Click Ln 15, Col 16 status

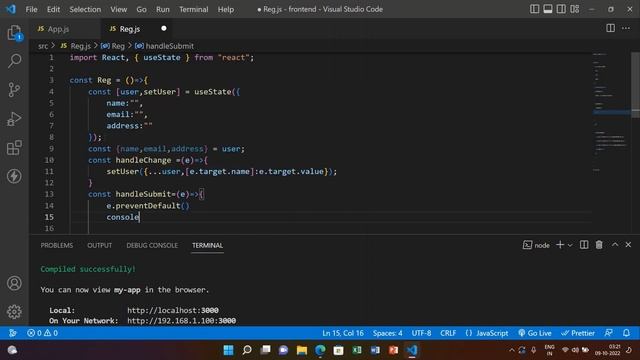pos(343,333)
